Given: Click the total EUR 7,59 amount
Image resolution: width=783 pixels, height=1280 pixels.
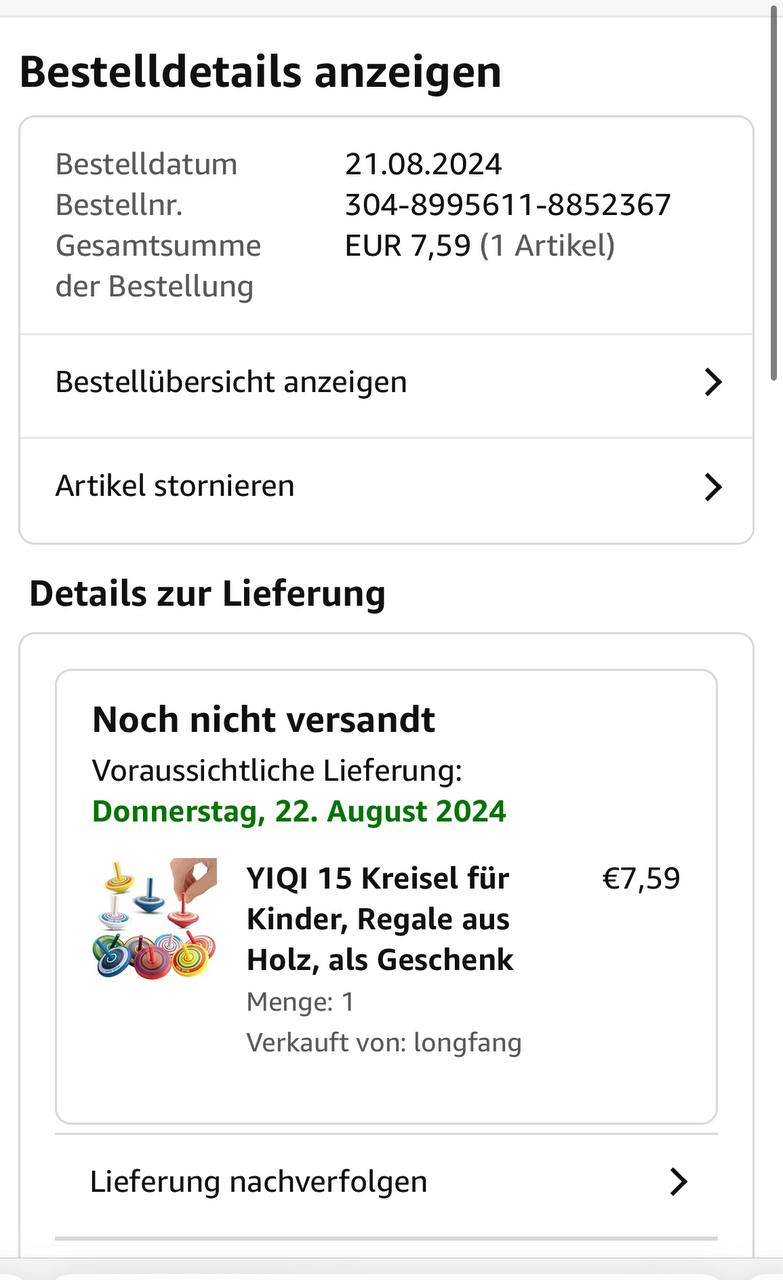Looking at the screenshot, I should click(408, 246).
